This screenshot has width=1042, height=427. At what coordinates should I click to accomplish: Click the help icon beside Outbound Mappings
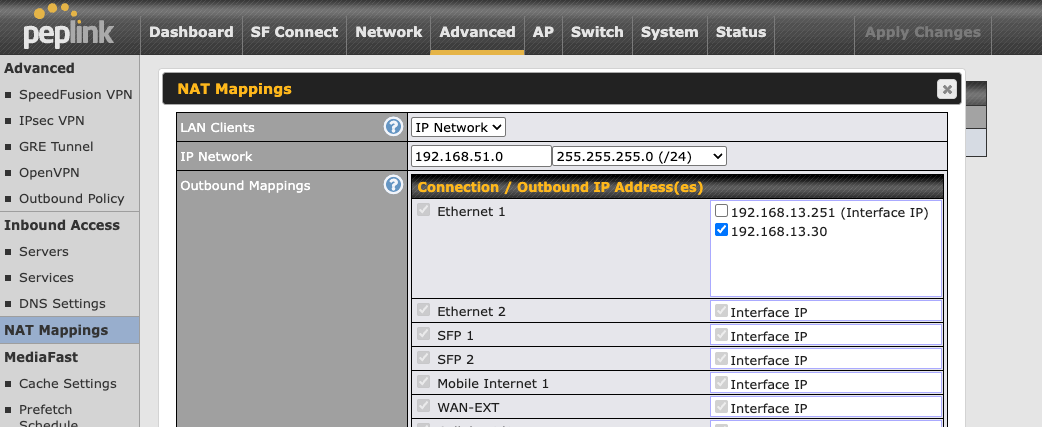pyautogui.click(x=393, y=185)
